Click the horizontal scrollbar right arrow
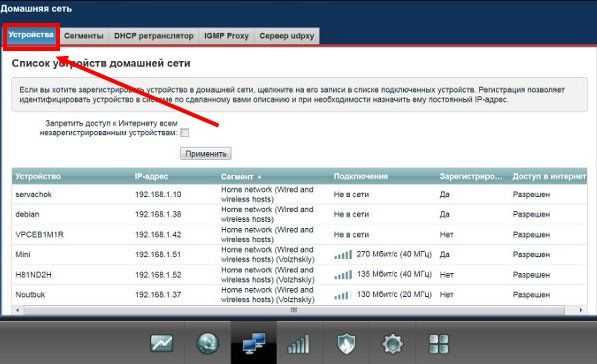This screenshot has width=597, height=364. point(581,310)
